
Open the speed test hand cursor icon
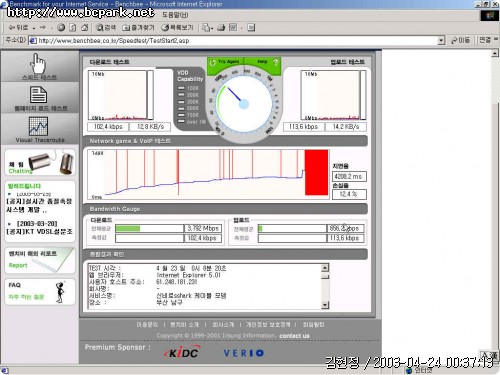[x=38, y=64]
